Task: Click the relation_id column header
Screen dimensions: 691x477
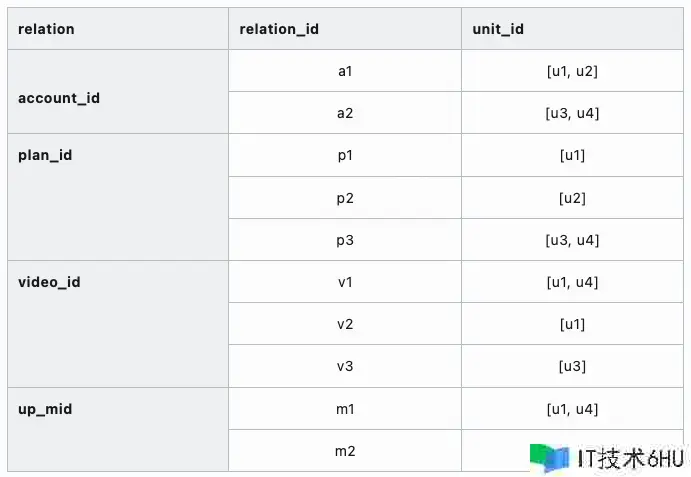Action: click(279, 29)
